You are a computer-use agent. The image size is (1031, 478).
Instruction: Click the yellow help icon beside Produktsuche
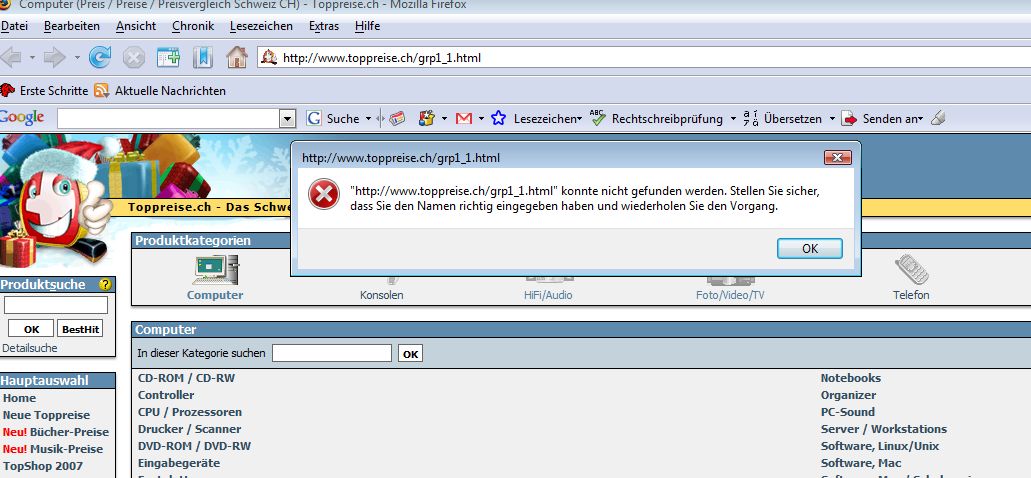point(105,285)
